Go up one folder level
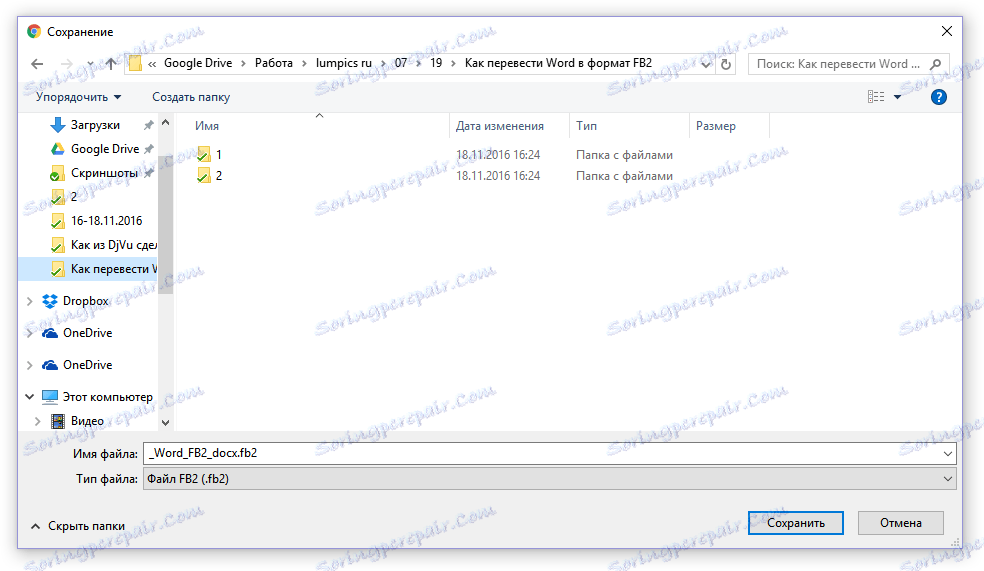 click(111, 64)
